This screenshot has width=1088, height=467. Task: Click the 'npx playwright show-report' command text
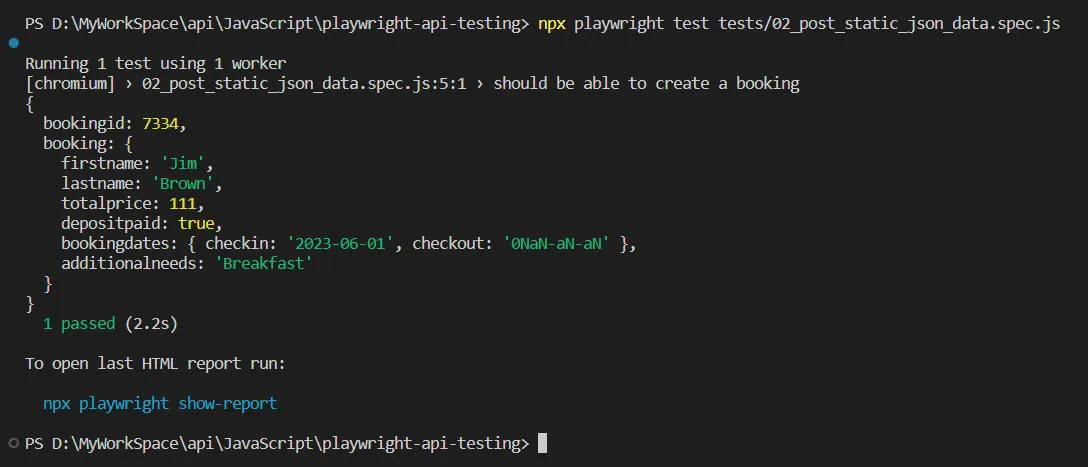160,403
